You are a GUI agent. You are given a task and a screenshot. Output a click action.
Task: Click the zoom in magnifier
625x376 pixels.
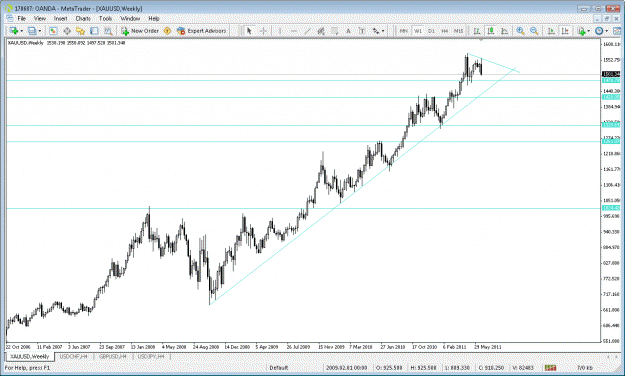(x=520, y=31)
